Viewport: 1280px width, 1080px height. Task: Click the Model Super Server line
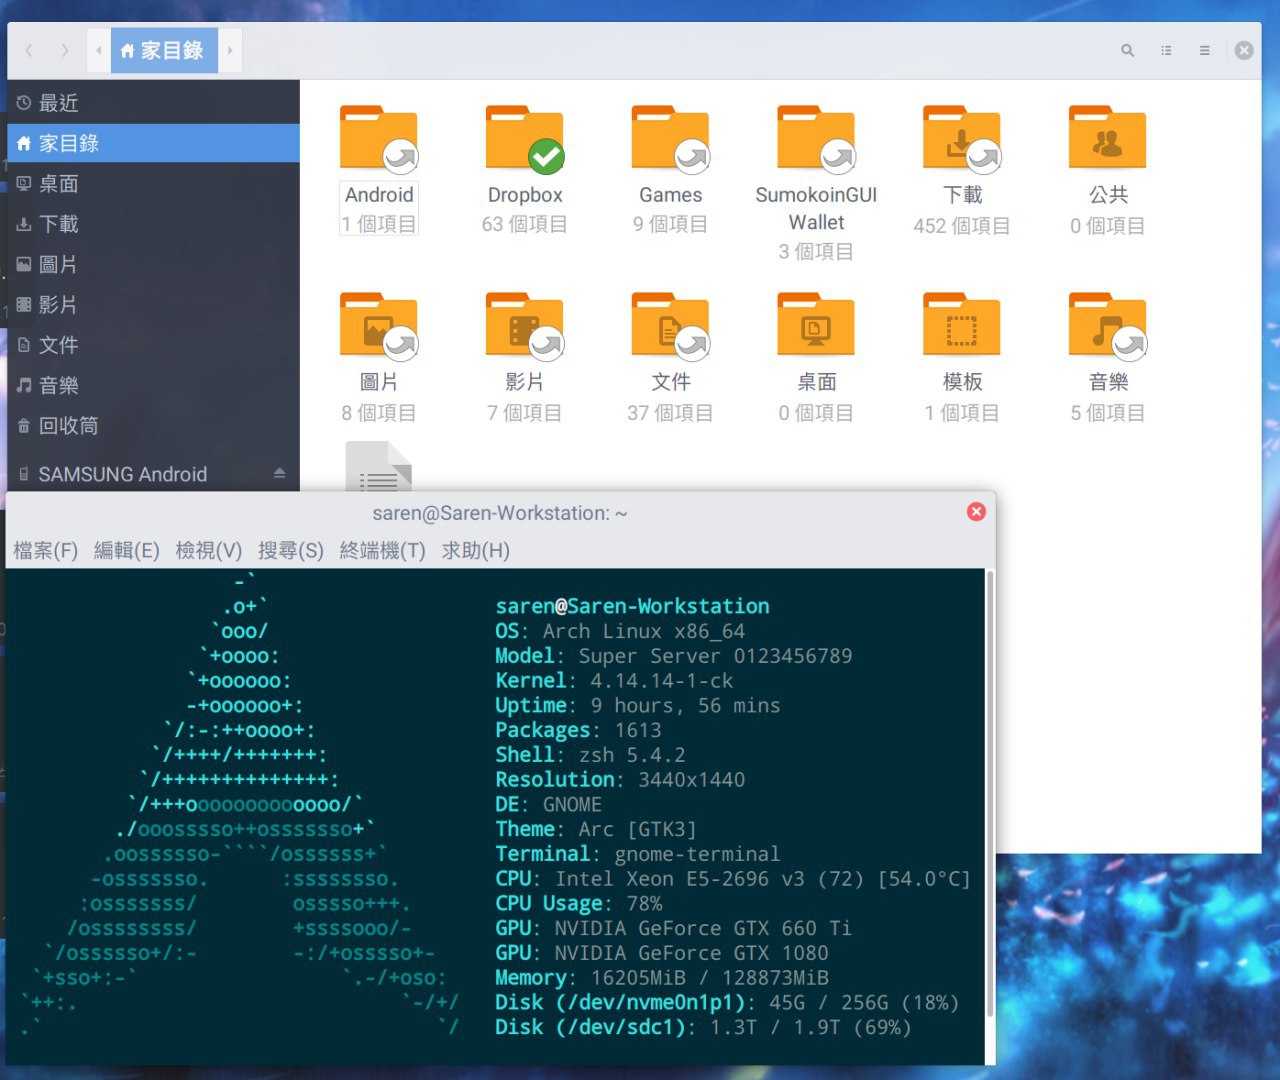click(x=674, y=656)
